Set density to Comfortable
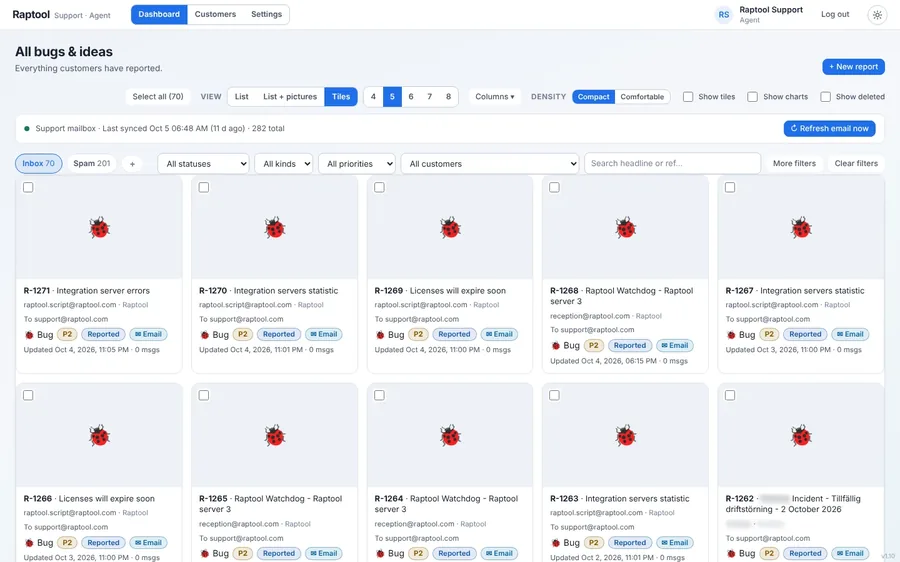Screen dimensions: 900x562 click(642, 96)
